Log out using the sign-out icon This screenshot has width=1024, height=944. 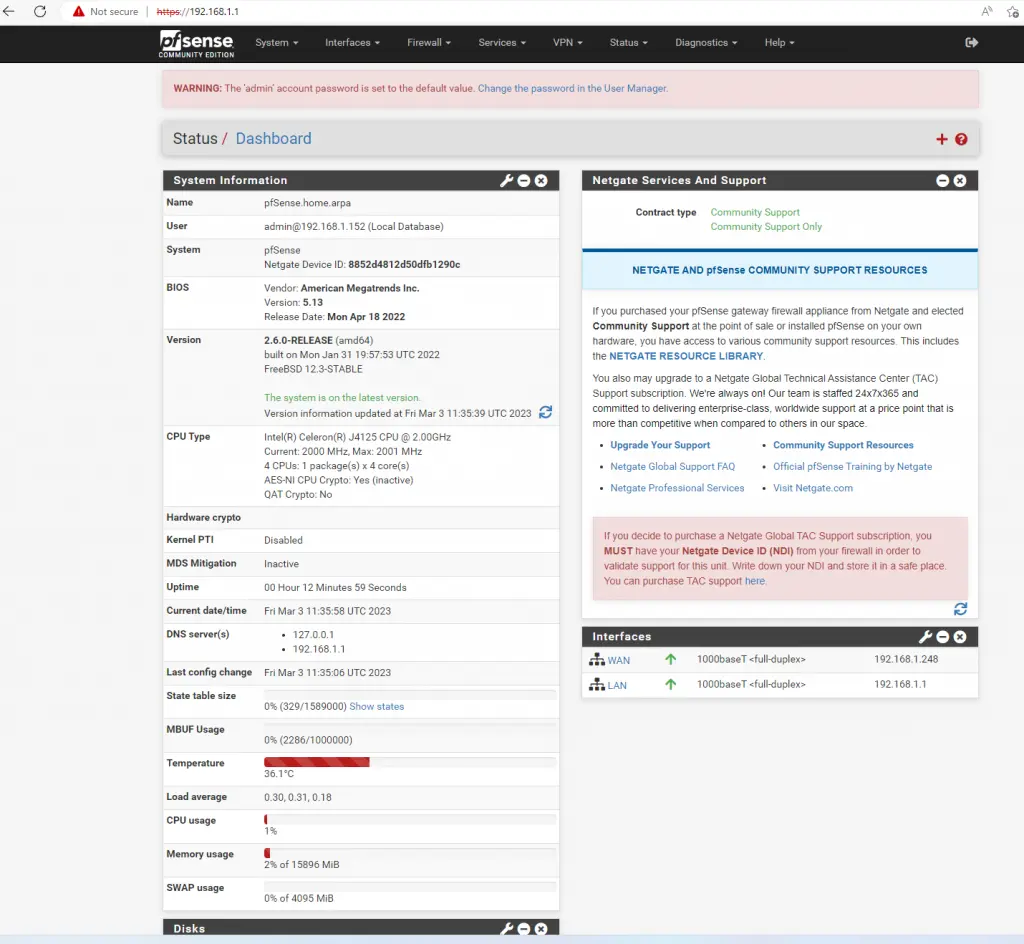coord(972,42)
